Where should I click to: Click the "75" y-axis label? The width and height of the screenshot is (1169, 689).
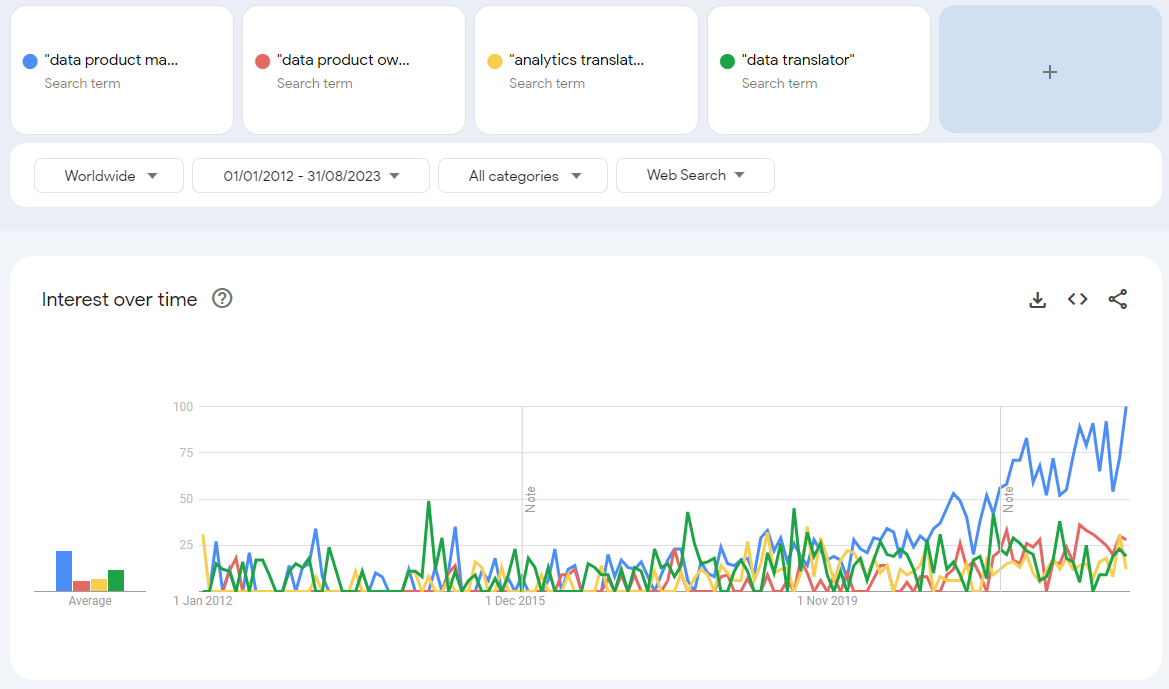(x=186, y=453)
